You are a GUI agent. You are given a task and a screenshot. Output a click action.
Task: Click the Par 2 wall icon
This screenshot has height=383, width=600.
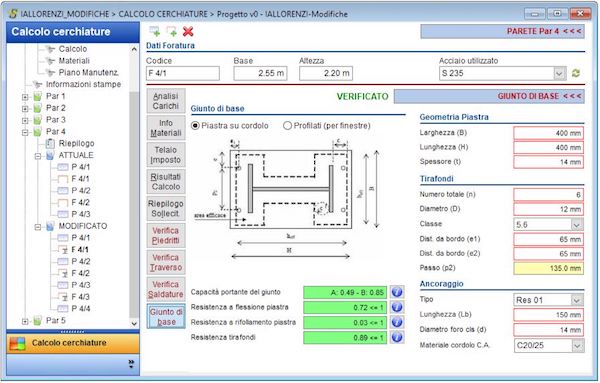pos(38,108)
